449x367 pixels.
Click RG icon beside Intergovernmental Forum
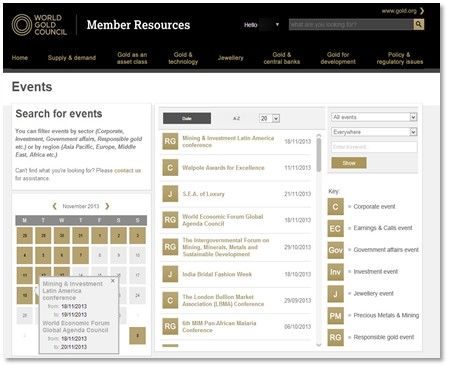click(170, 247)
